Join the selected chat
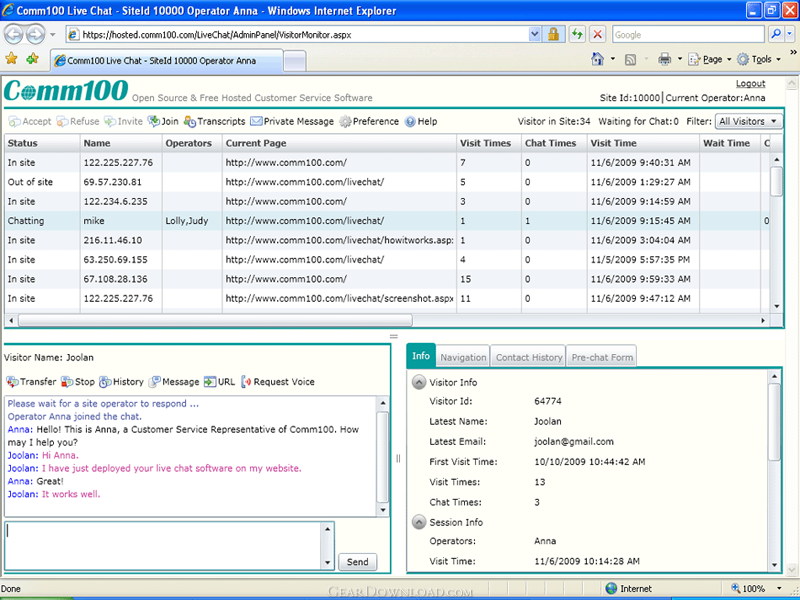Viewport: 800px width, 600px height. click(x=163, y=121)
